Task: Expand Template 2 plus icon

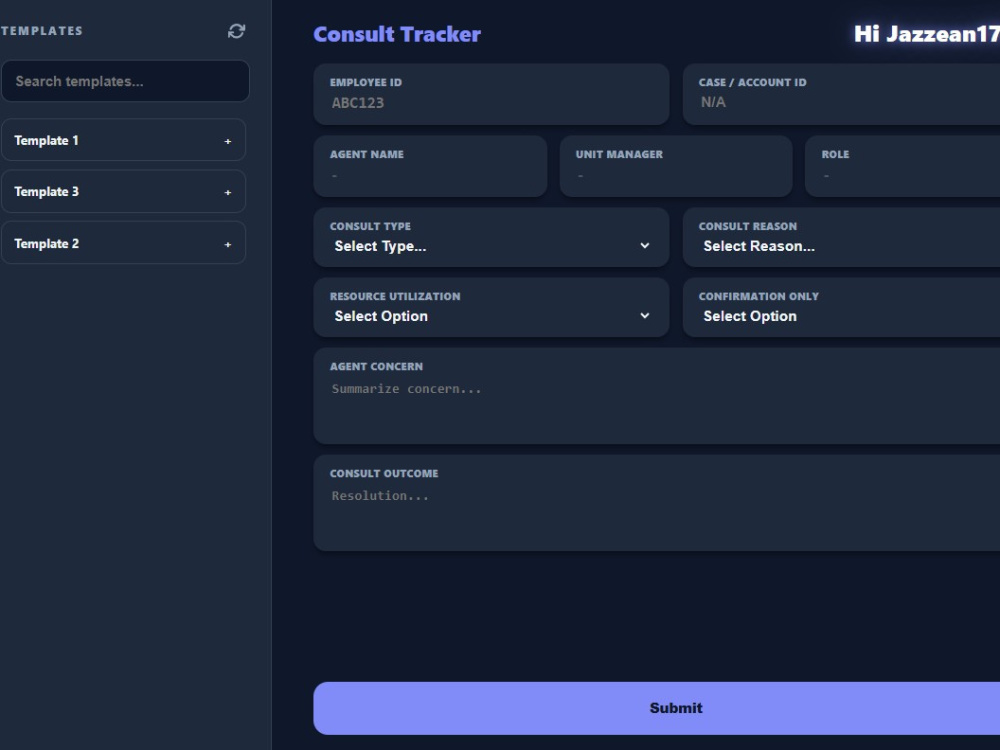Action: pos(228,244)
